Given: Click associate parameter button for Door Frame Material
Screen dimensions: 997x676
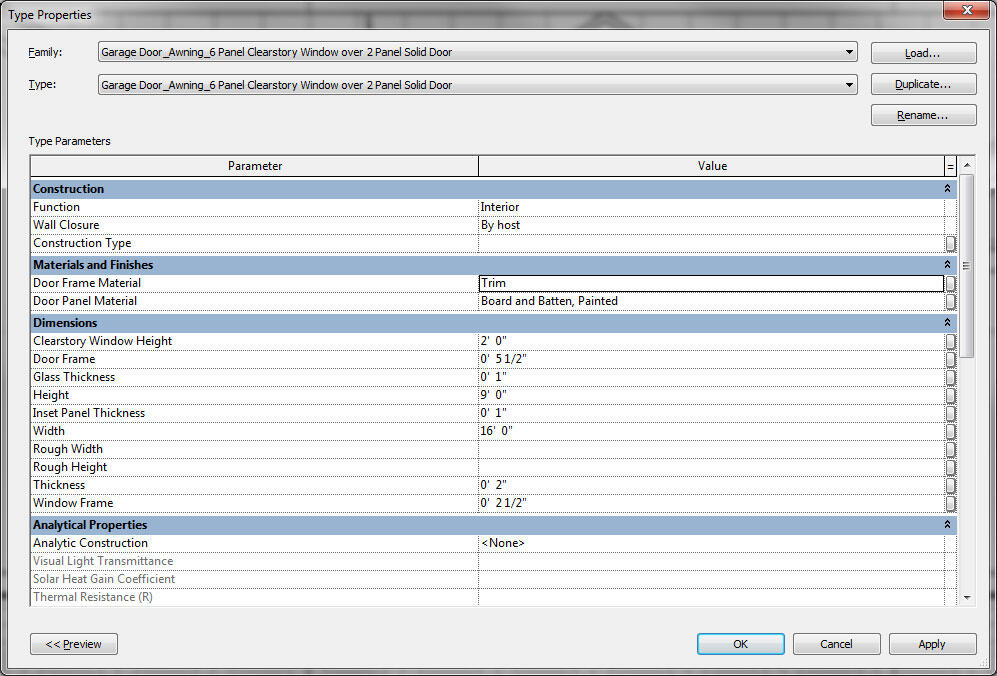Looking at the screenshot, I should [x=950, y=283].
